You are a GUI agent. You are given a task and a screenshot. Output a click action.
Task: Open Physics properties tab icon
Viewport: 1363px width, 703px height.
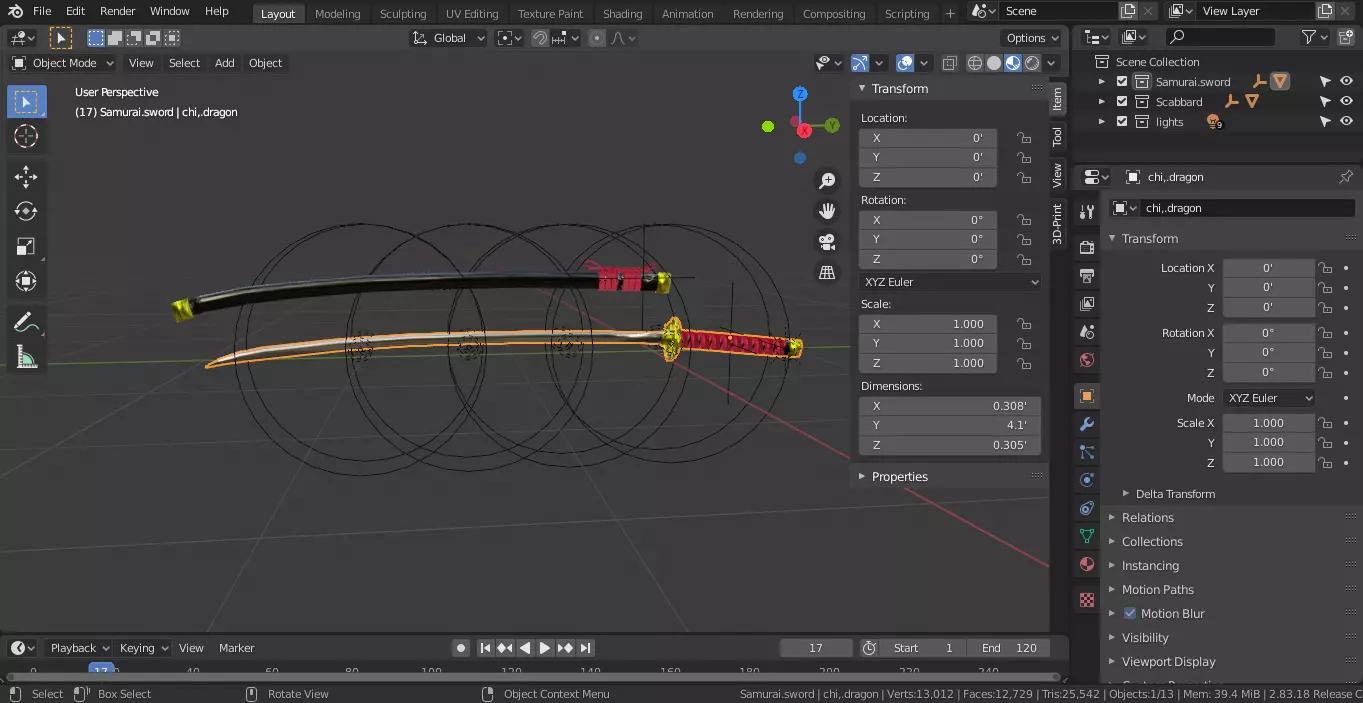pos(1087,480)
